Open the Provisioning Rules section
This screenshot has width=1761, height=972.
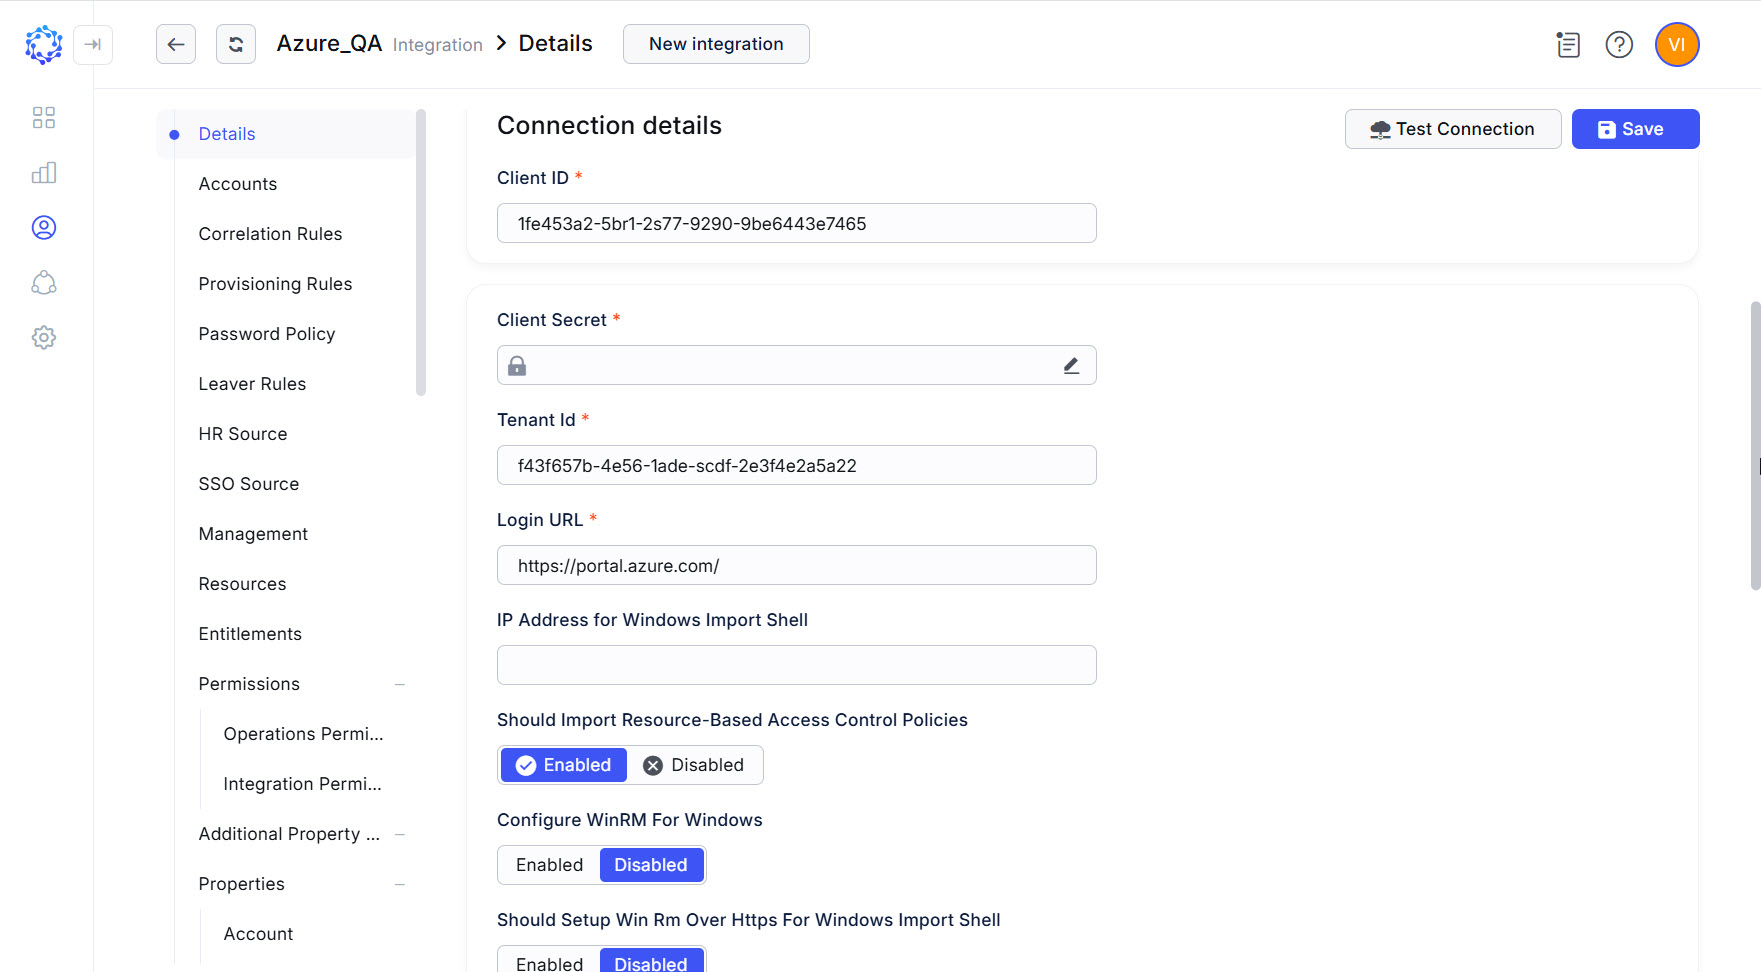point(275,283)
